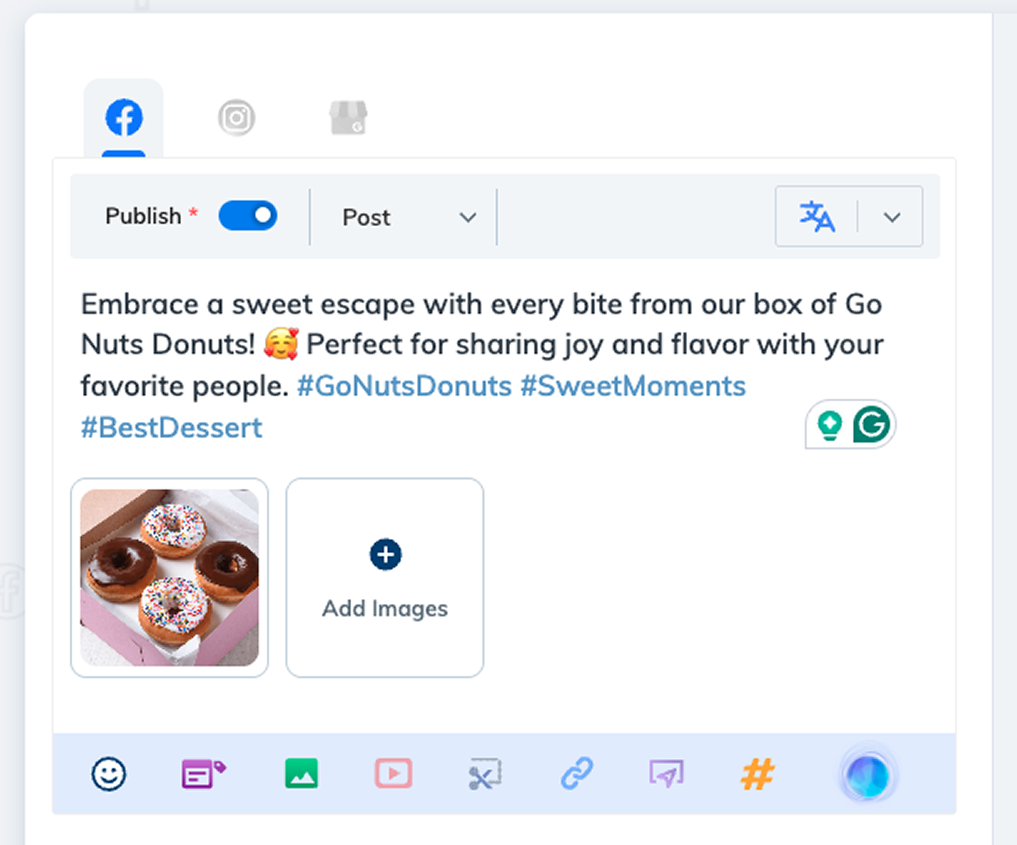Toggle the Publish switch off
Image resolution: width=1017 pixels, height=845 pixels.
[248, 215]
